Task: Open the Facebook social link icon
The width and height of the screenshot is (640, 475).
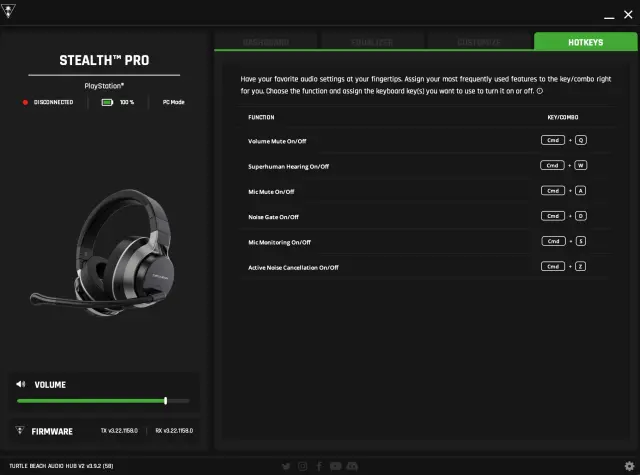Action: point(319,466)
